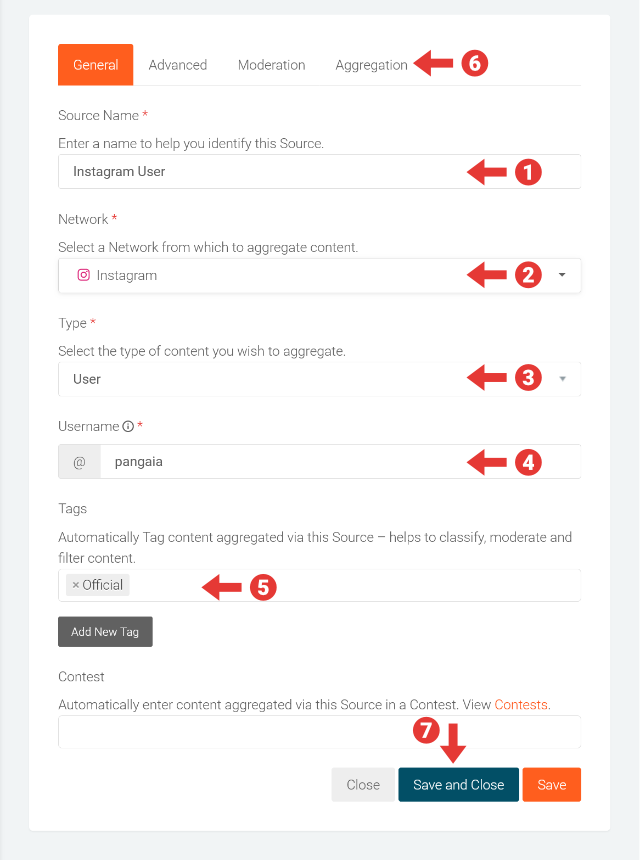The image size is (640, 860).
Task: Click the @ prefix in the Username field
Action: 77,461
